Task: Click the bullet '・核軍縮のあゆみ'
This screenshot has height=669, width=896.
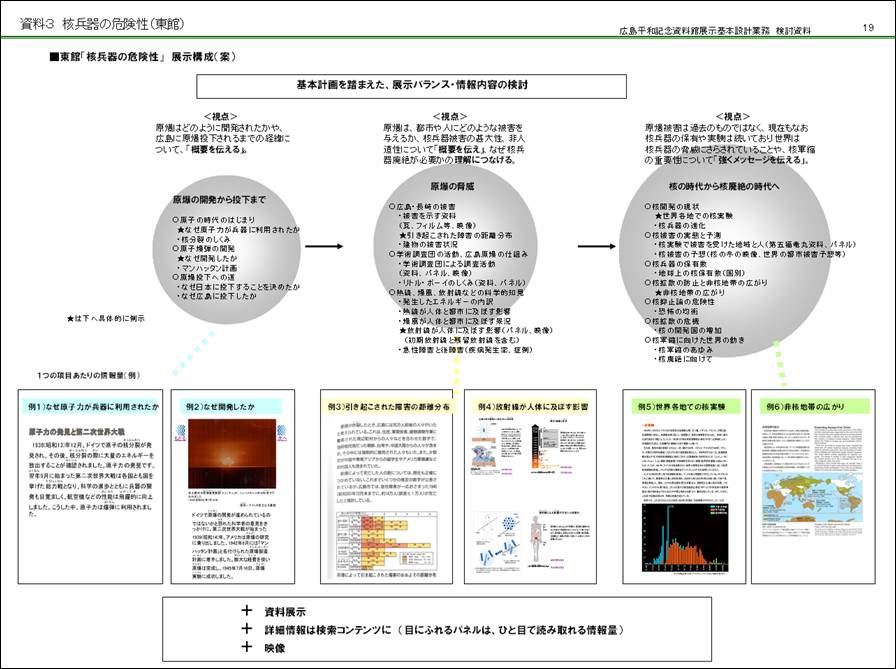Action: (x=683, y=350)
